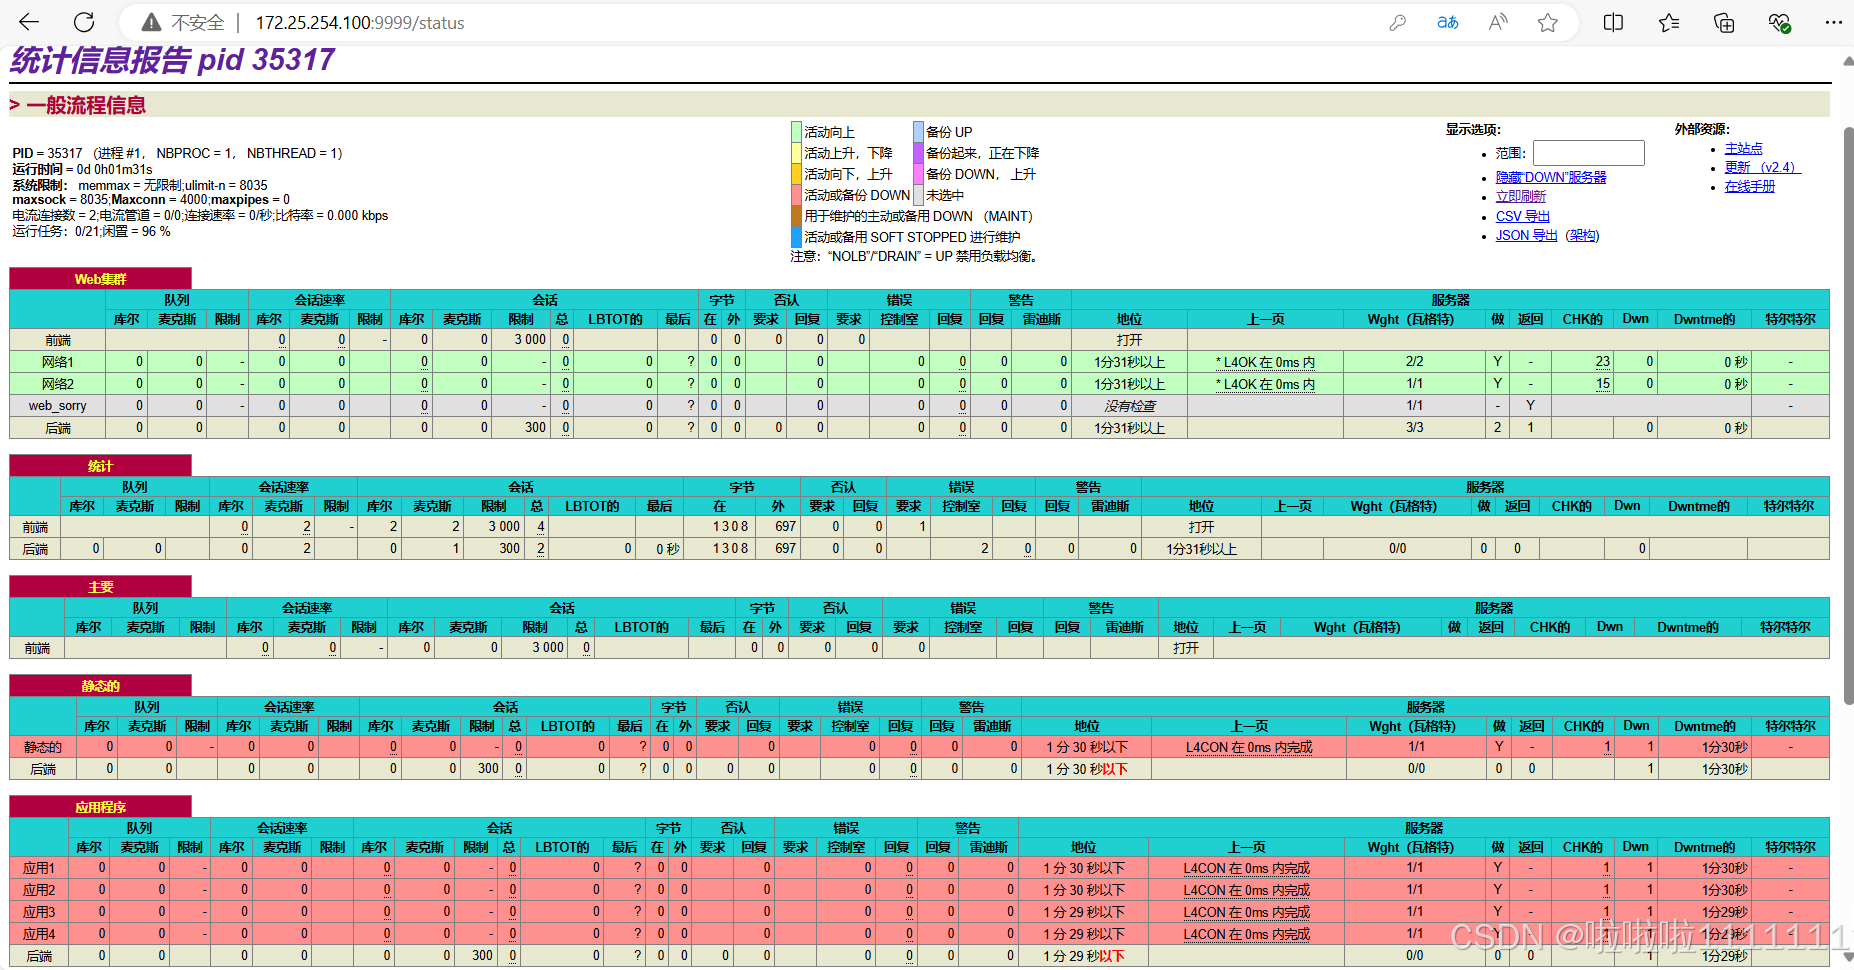Click the translate page icon

(x=1447, y=23)
